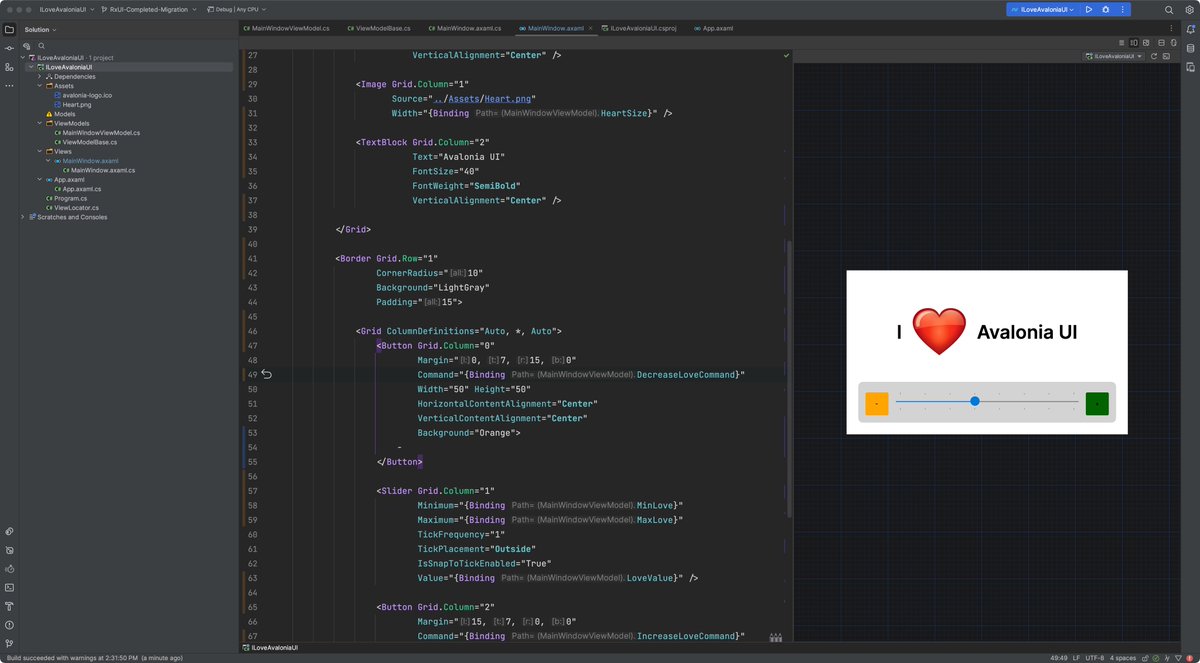
Task: Open the run configuration ILoveAvaloniaUI dropdown
Action: tap(1042, 9)
